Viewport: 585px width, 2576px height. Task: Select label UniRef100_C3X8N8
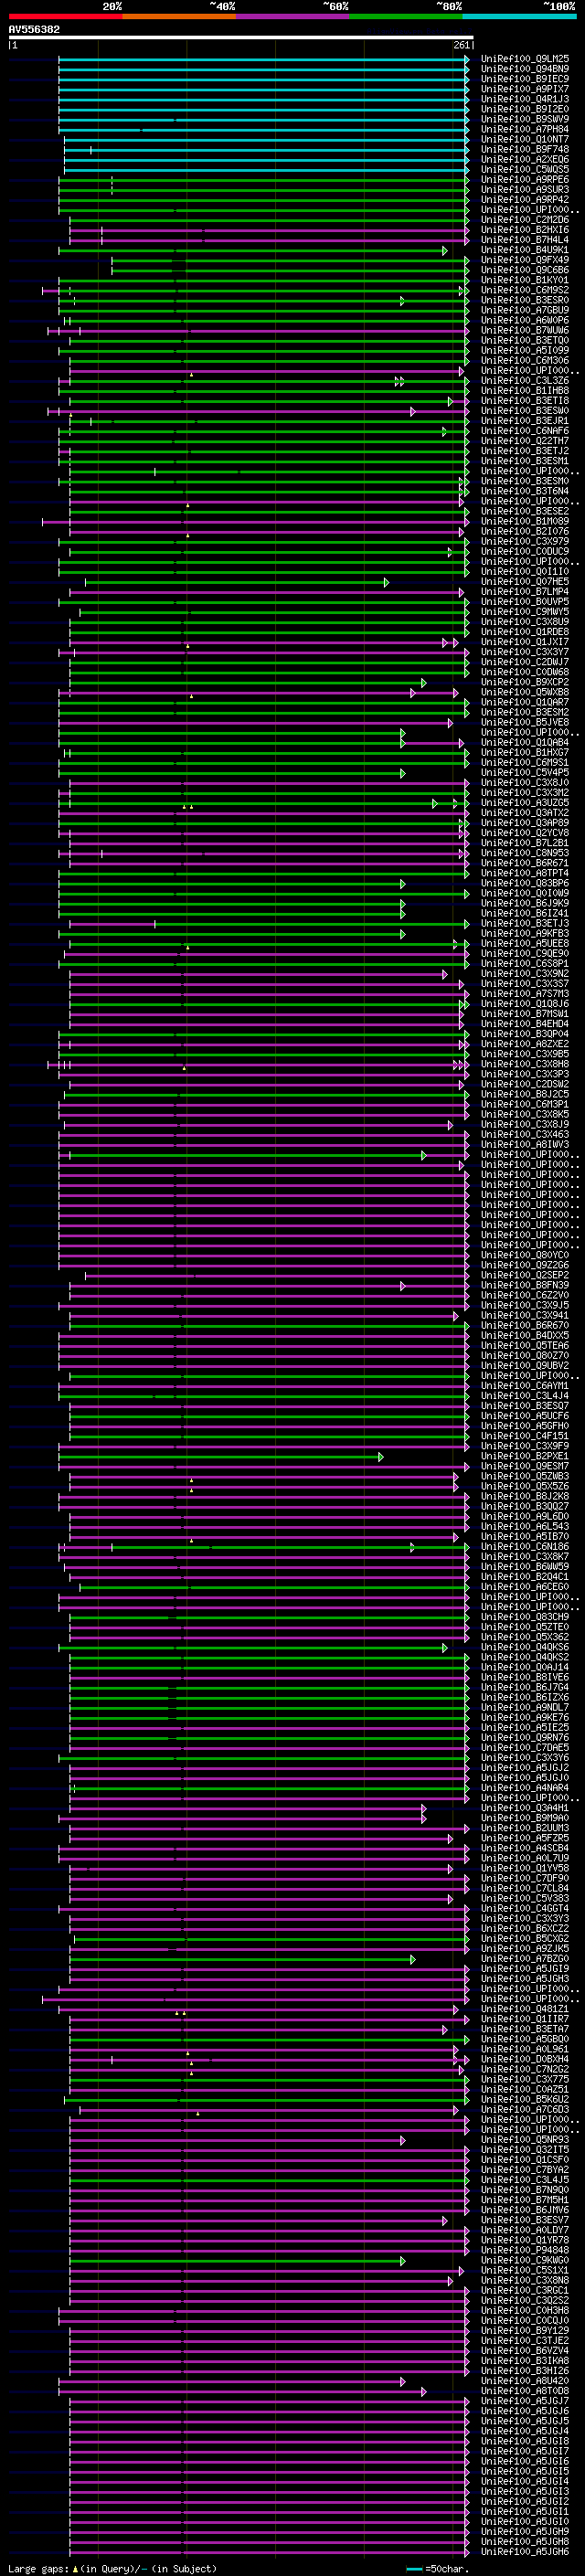[x=525, y=2281]
